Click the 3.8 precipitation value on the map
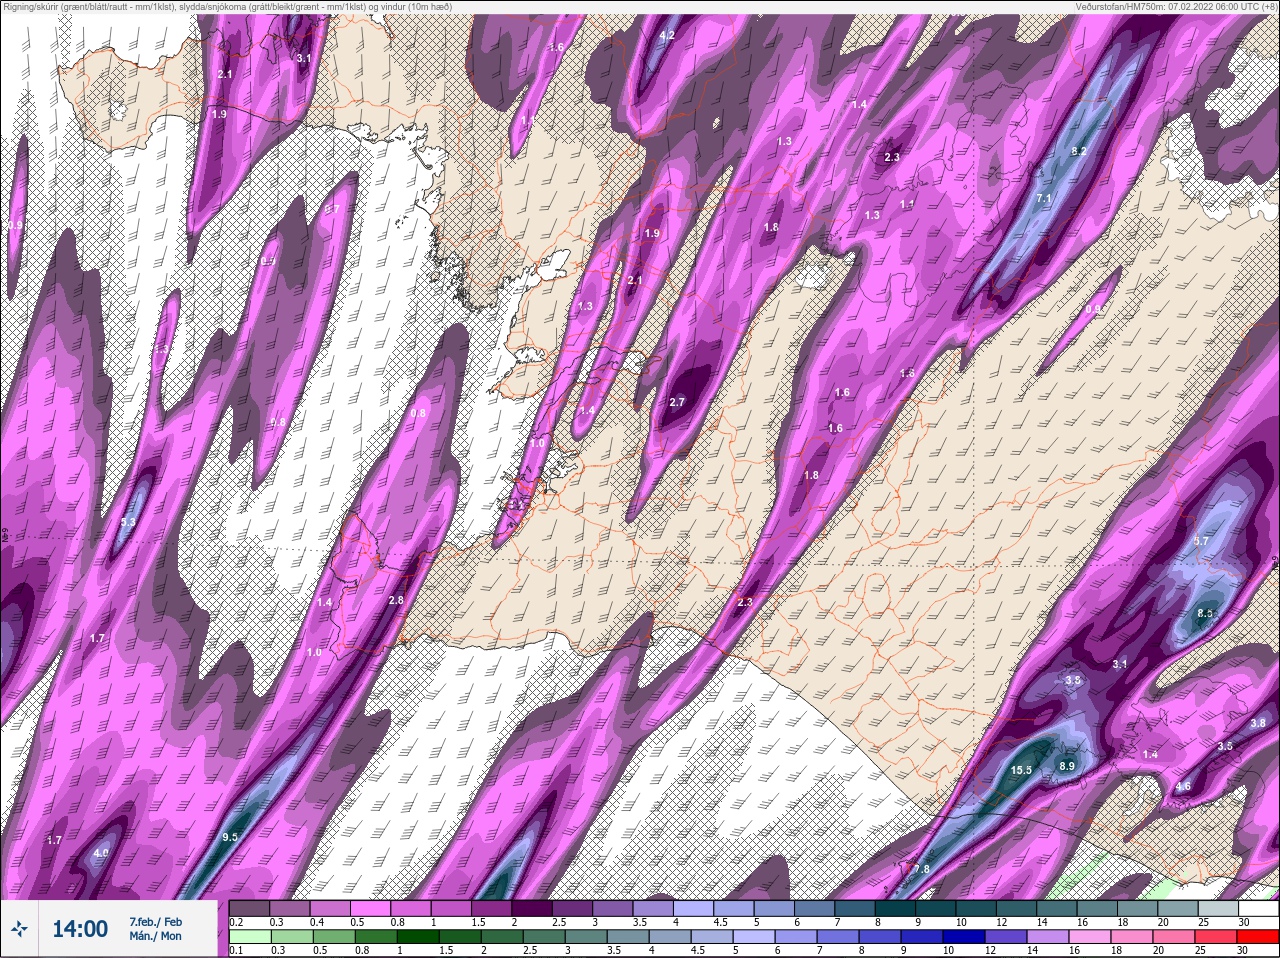The height and width of the screenshot is (958, 1280). click(x=1258, y=723)
